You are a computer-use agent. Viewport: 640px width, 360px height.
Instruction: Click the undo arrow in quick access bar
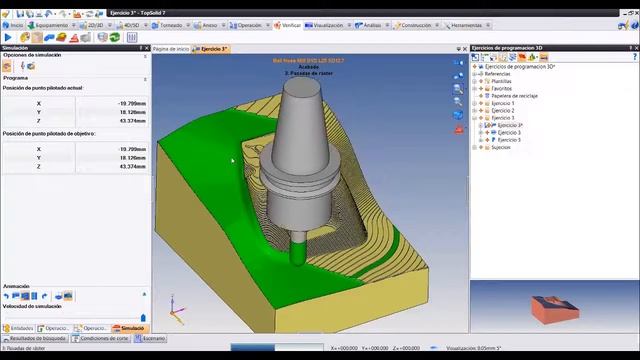49,14
